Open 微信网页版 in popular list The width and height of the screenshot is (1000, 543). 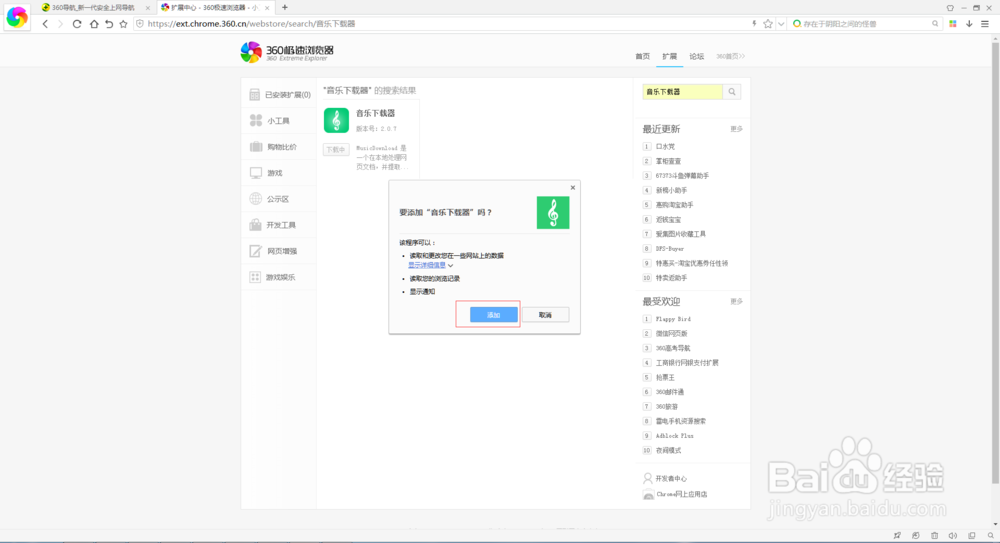tap(672, 334)
